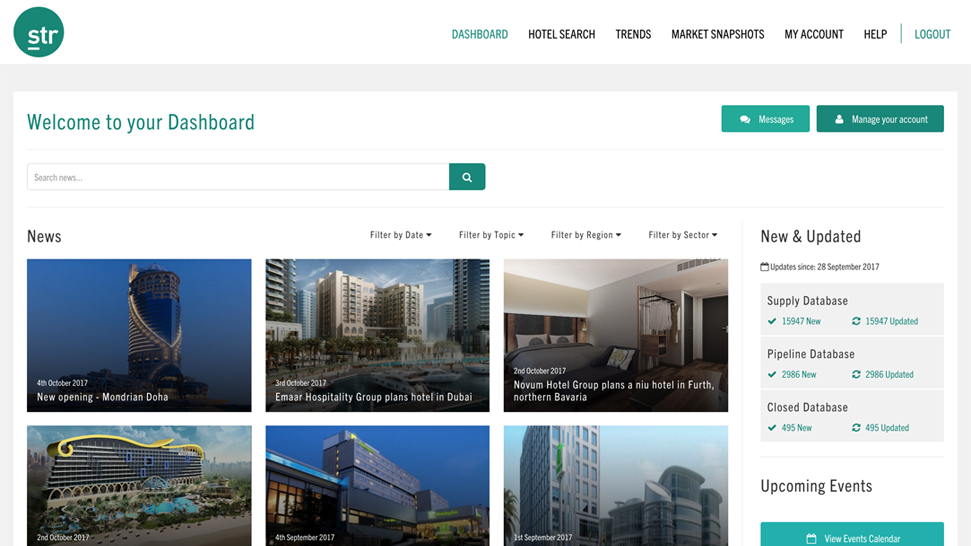Open the Emaar Hospitality Dubai news card

coord(377,336)
